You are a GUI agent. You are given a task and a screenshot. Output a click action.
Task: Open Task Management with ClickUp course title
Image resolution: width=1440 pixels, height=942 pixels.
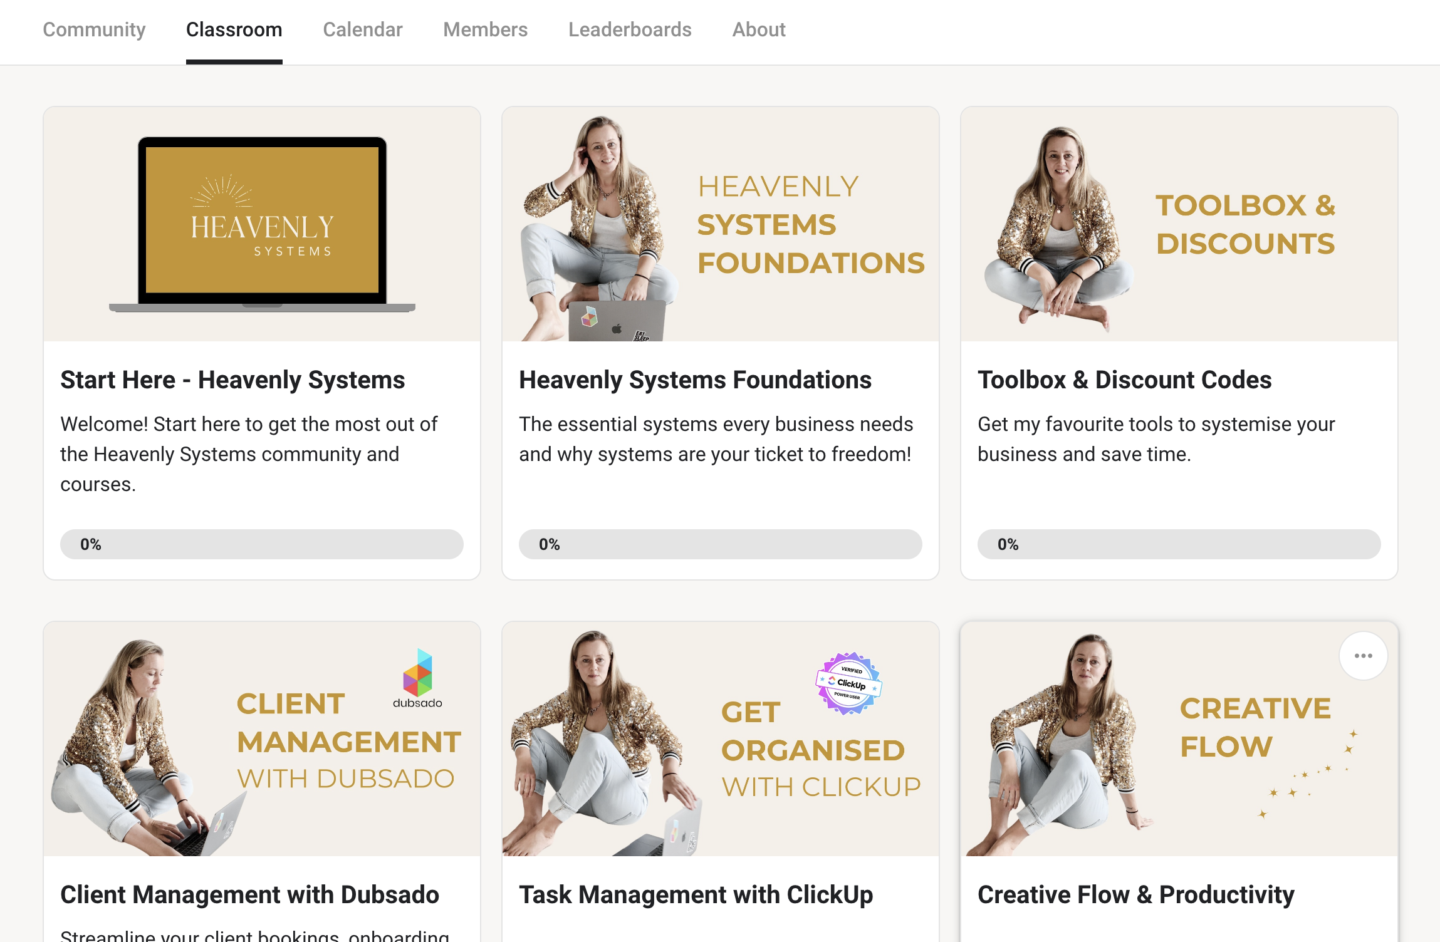pyautogui.click(x=696, y=895)
